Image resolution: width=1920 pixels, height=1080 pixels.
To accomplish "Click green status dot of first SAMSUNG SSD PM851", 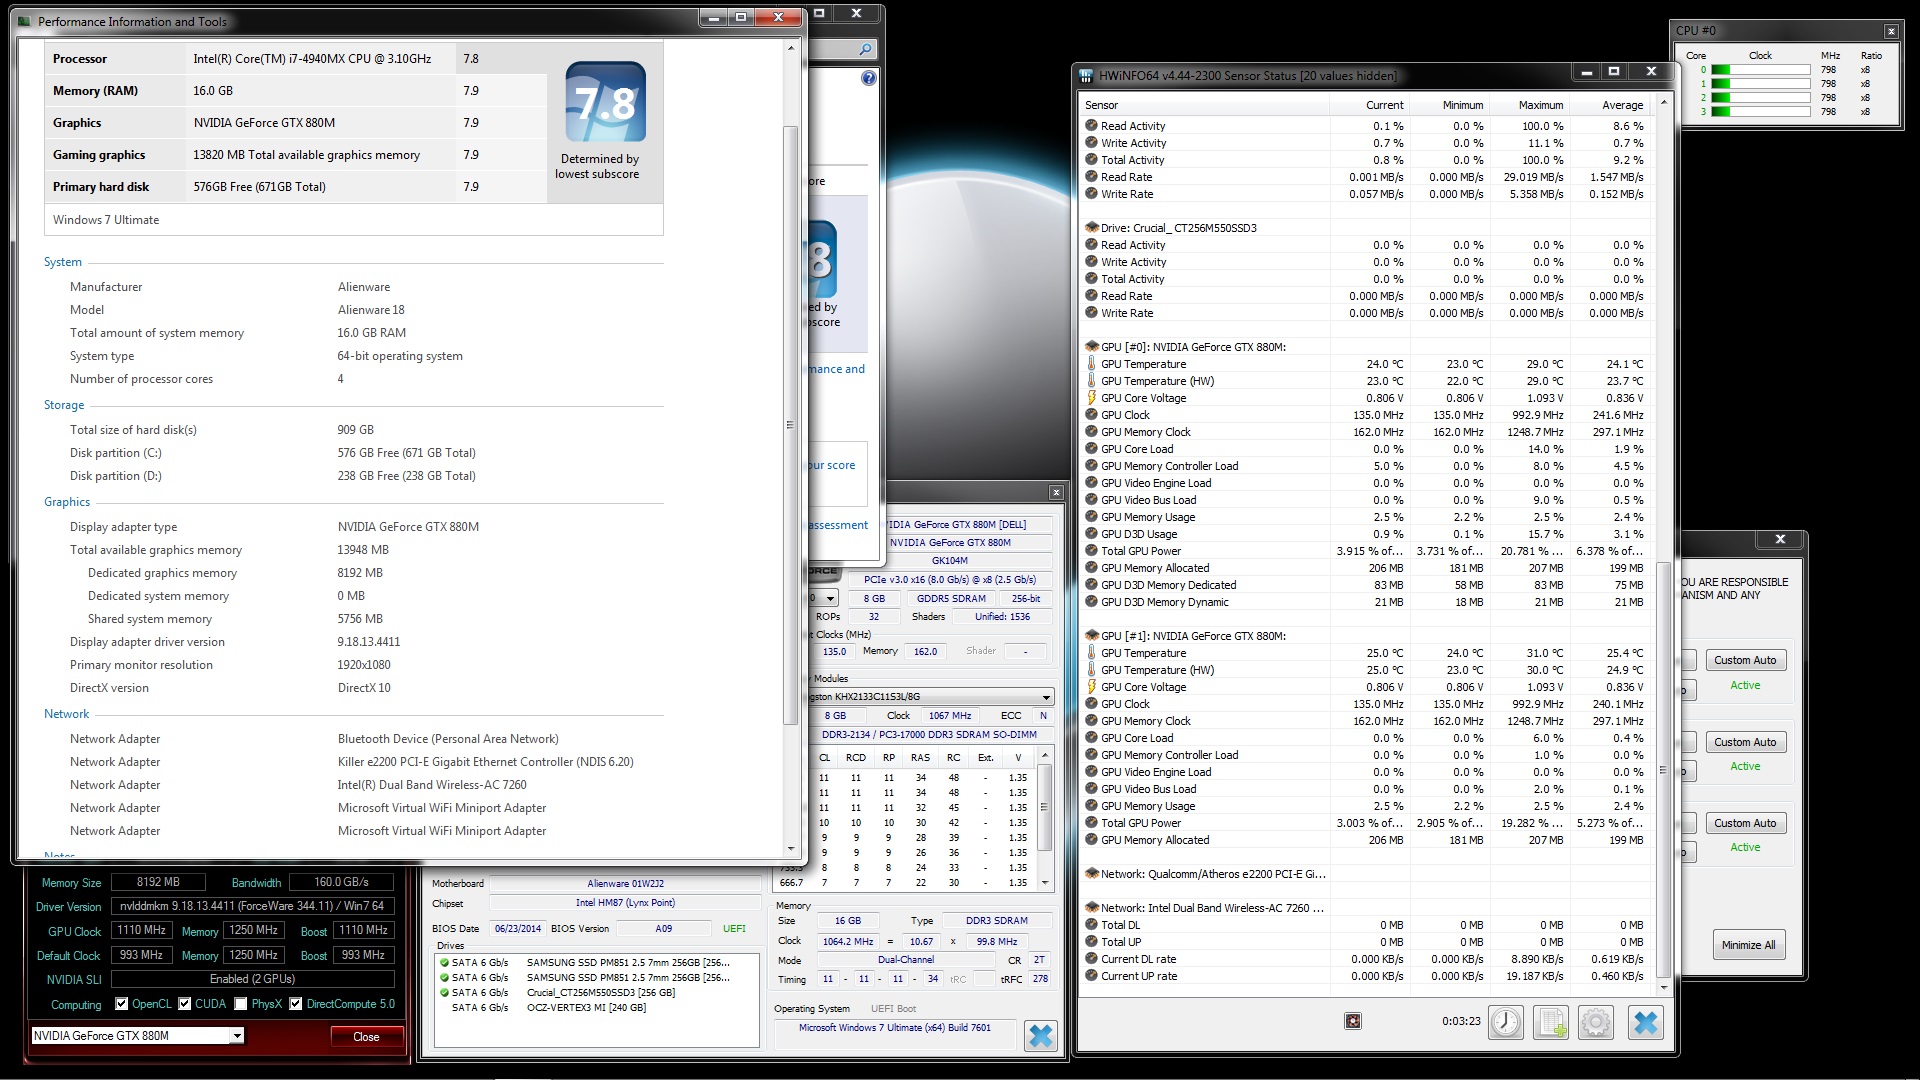I will 444,963.
